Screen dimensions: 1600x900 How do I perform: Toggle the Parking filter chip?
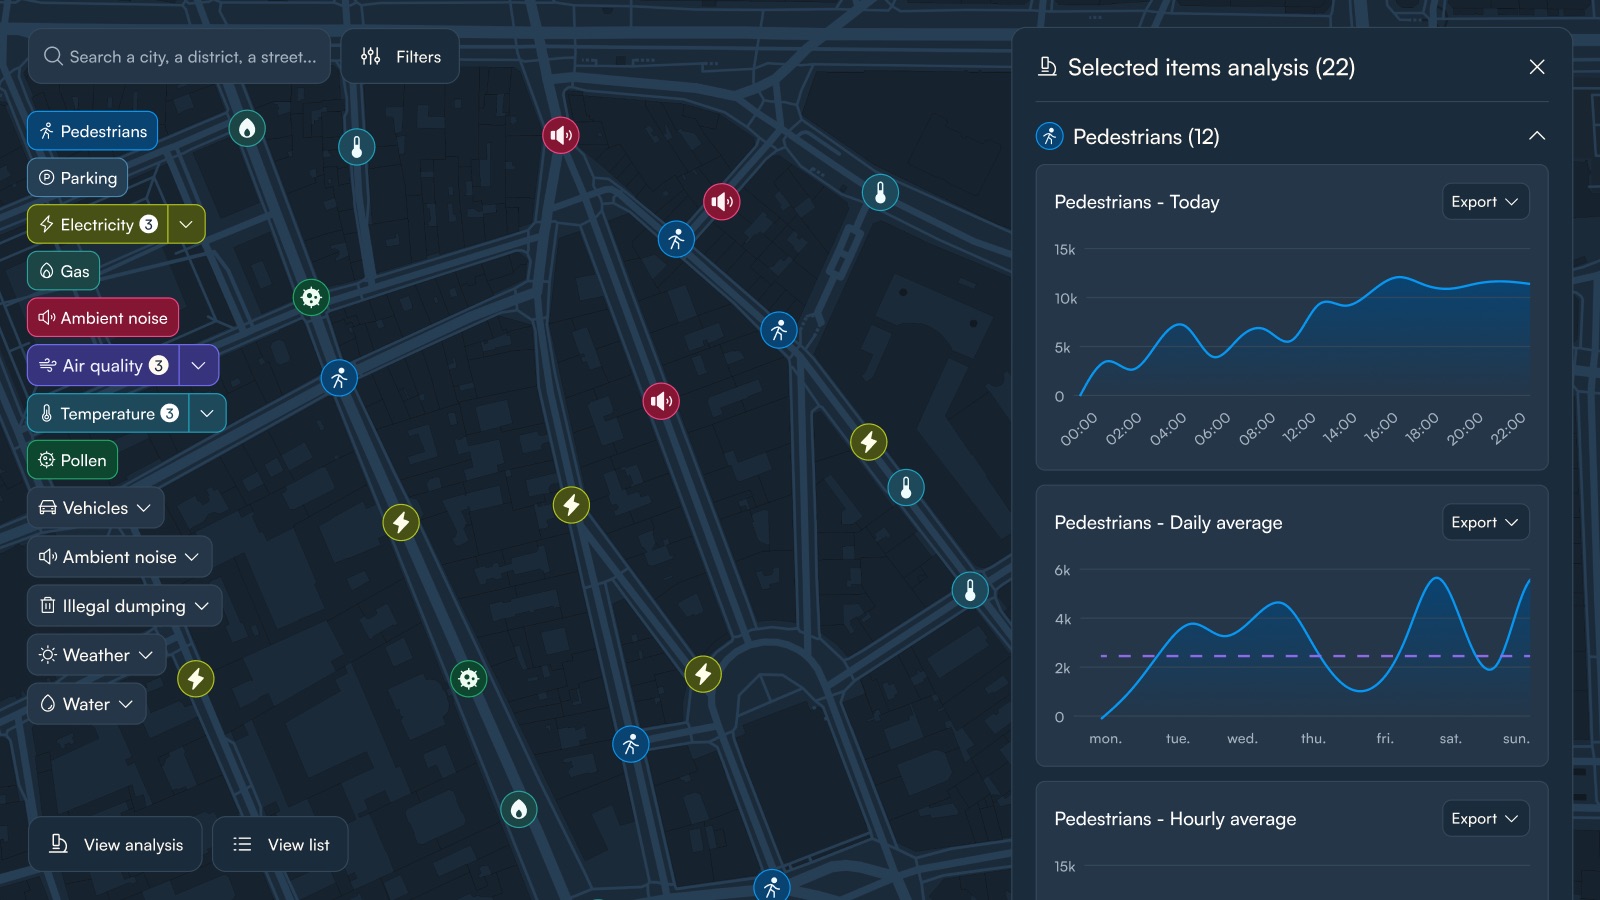[78, 178]
